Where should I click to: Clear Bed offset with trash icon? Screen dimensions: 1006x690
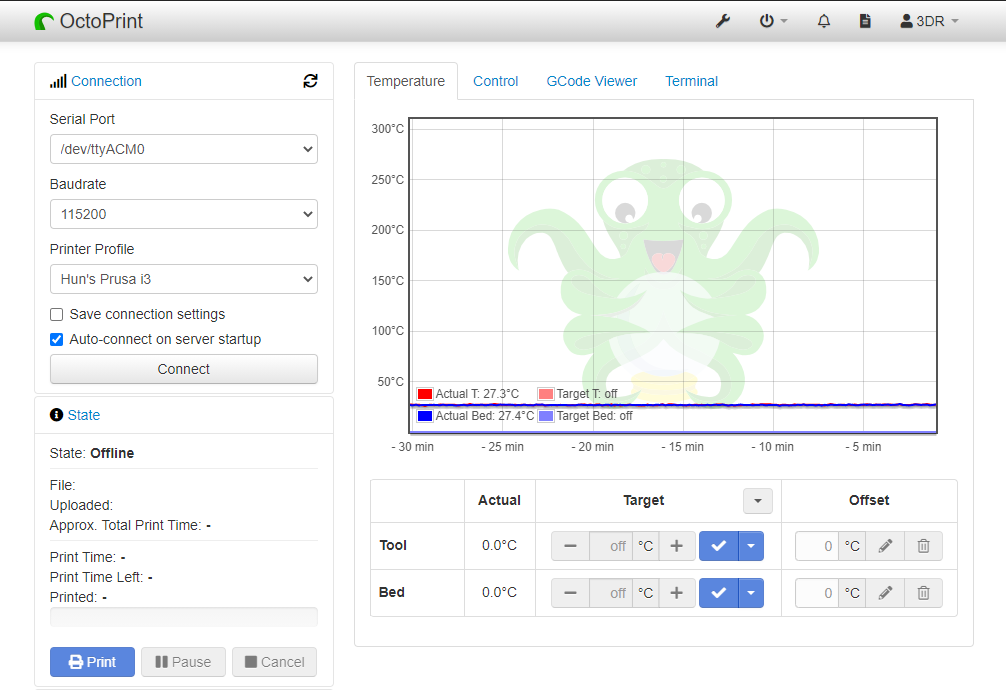pyautogui.click(x=923, y=593)
